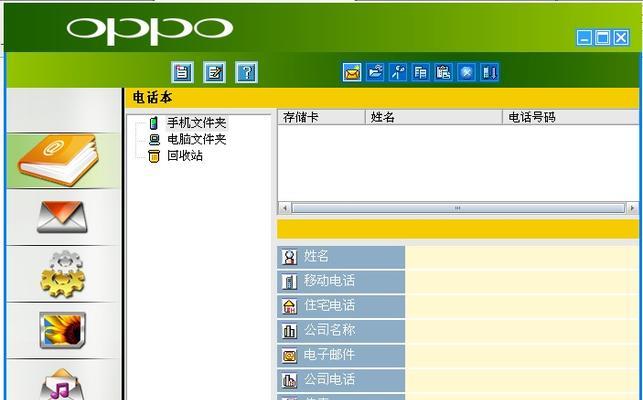Click the office phone icon beside 公司电话
This screenshot has width=643, height=400.
(290, 380)
